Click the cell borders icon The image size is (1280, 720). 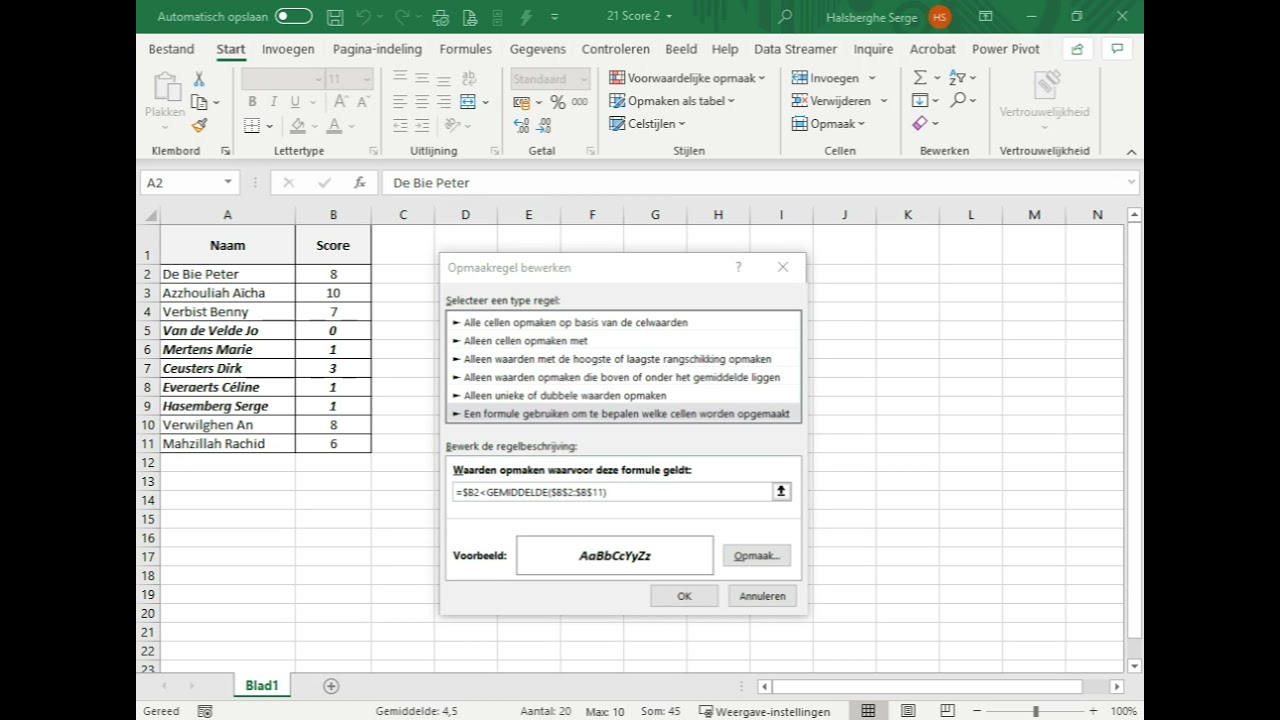(252, 126)
